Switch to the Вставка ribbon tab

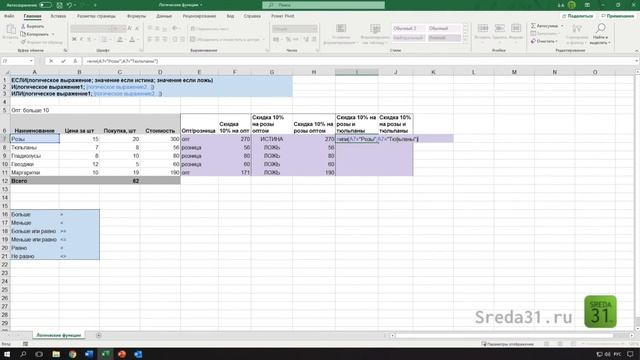click(58, 16)
